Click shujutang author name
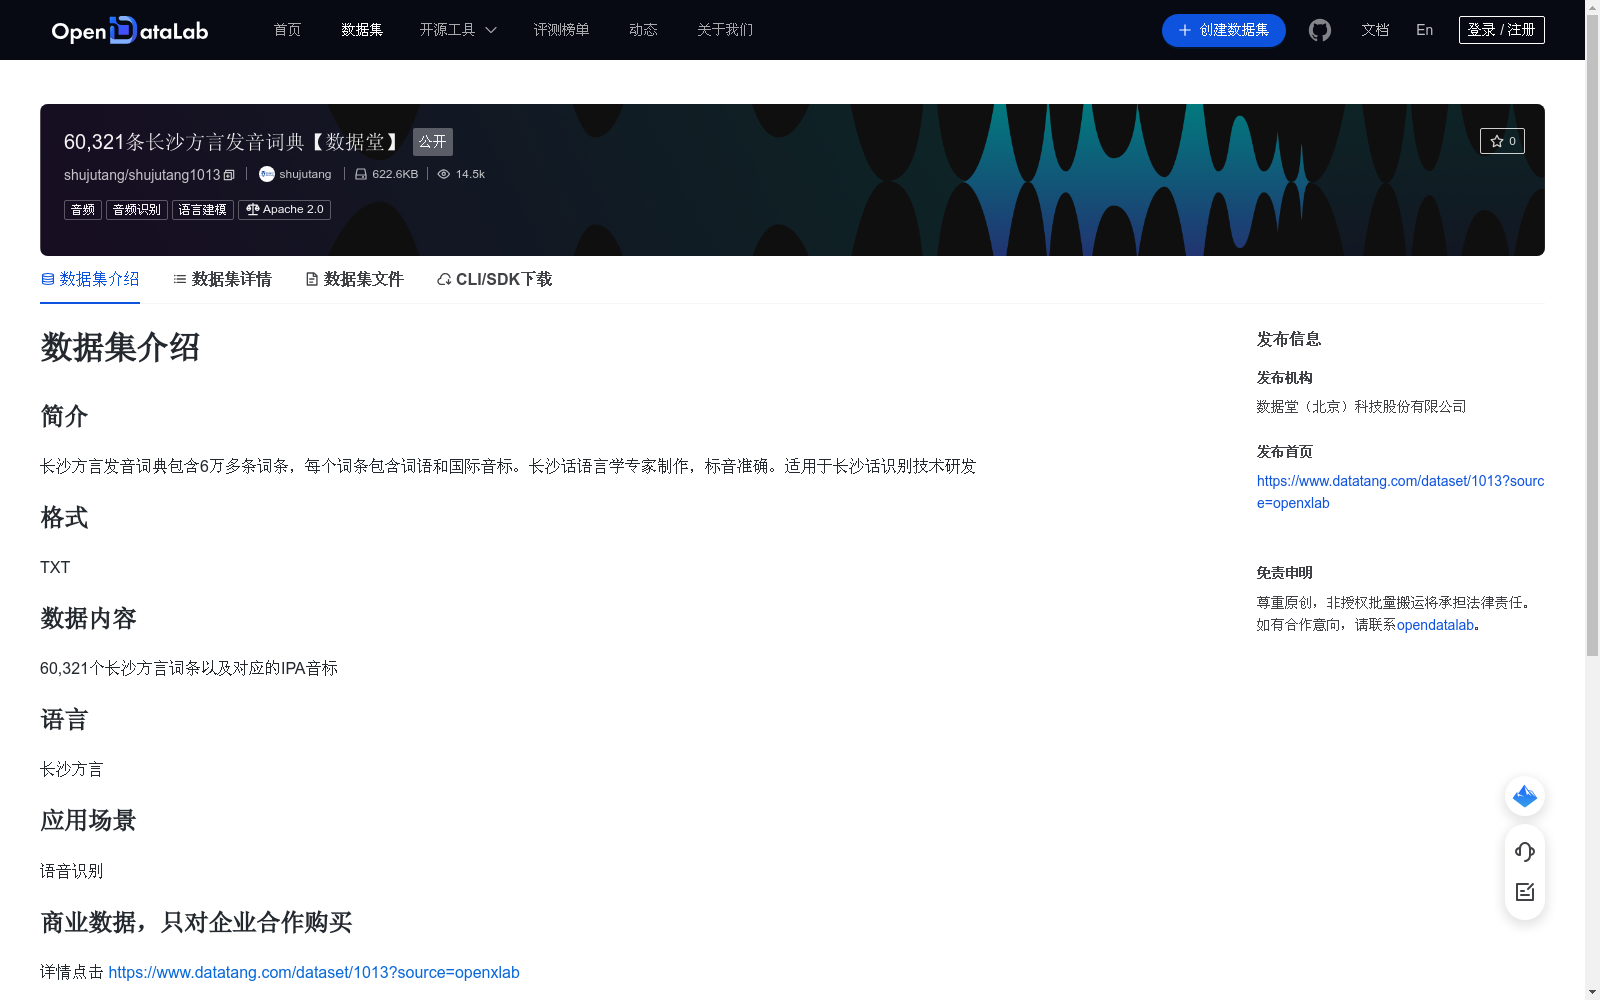This screenshot has width=1600, height=1000. point(305,174)
